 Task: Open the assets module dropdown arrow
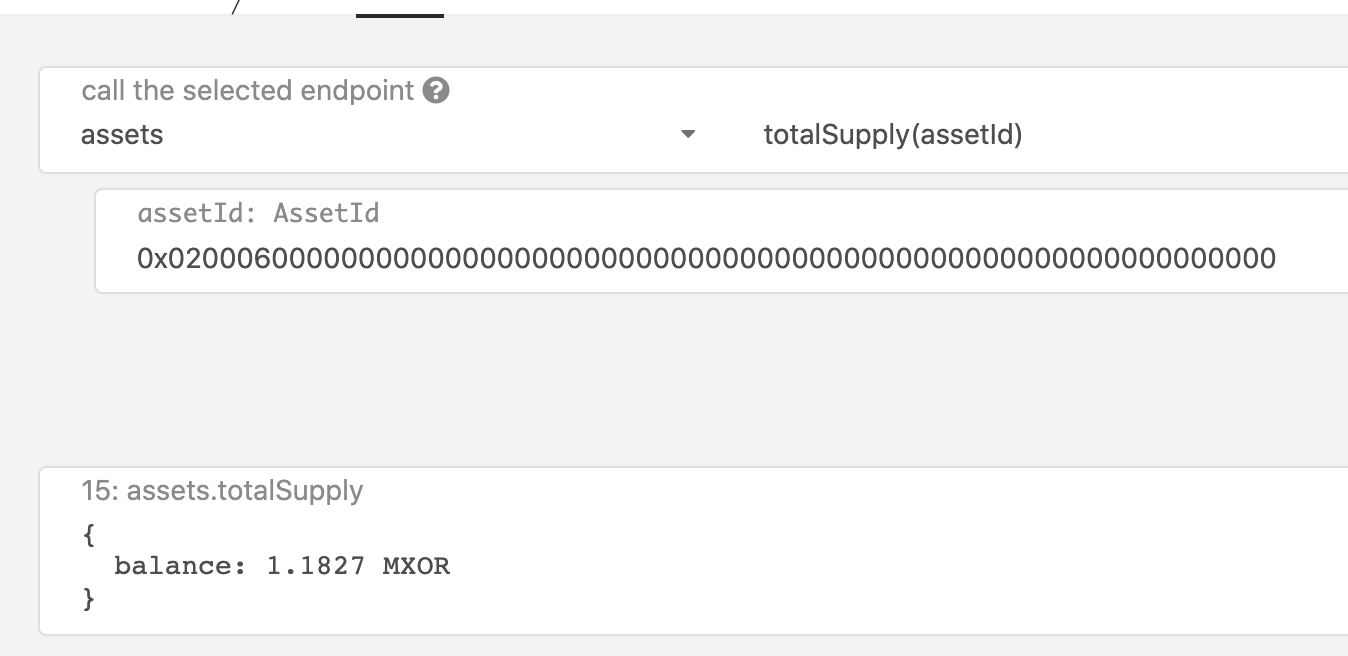pos(687,134)
